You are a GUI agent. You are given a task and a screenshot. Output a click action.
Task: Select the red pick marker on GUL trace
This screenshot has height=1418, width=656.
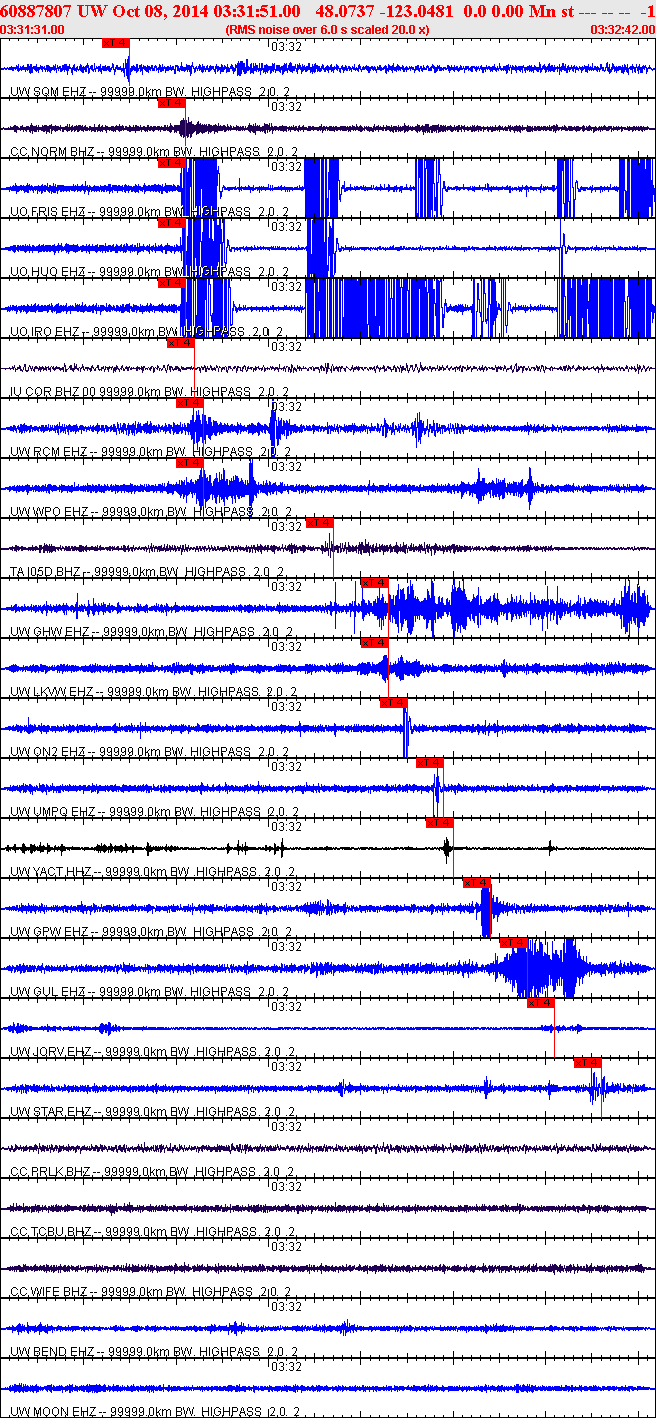coord(513,942)
